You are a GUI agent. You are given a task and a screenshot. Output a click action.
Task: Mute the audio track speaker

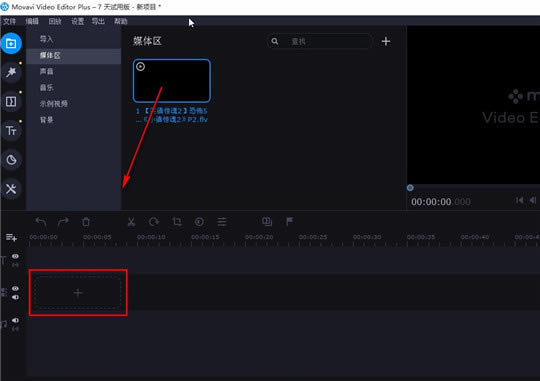coord(15,320)
